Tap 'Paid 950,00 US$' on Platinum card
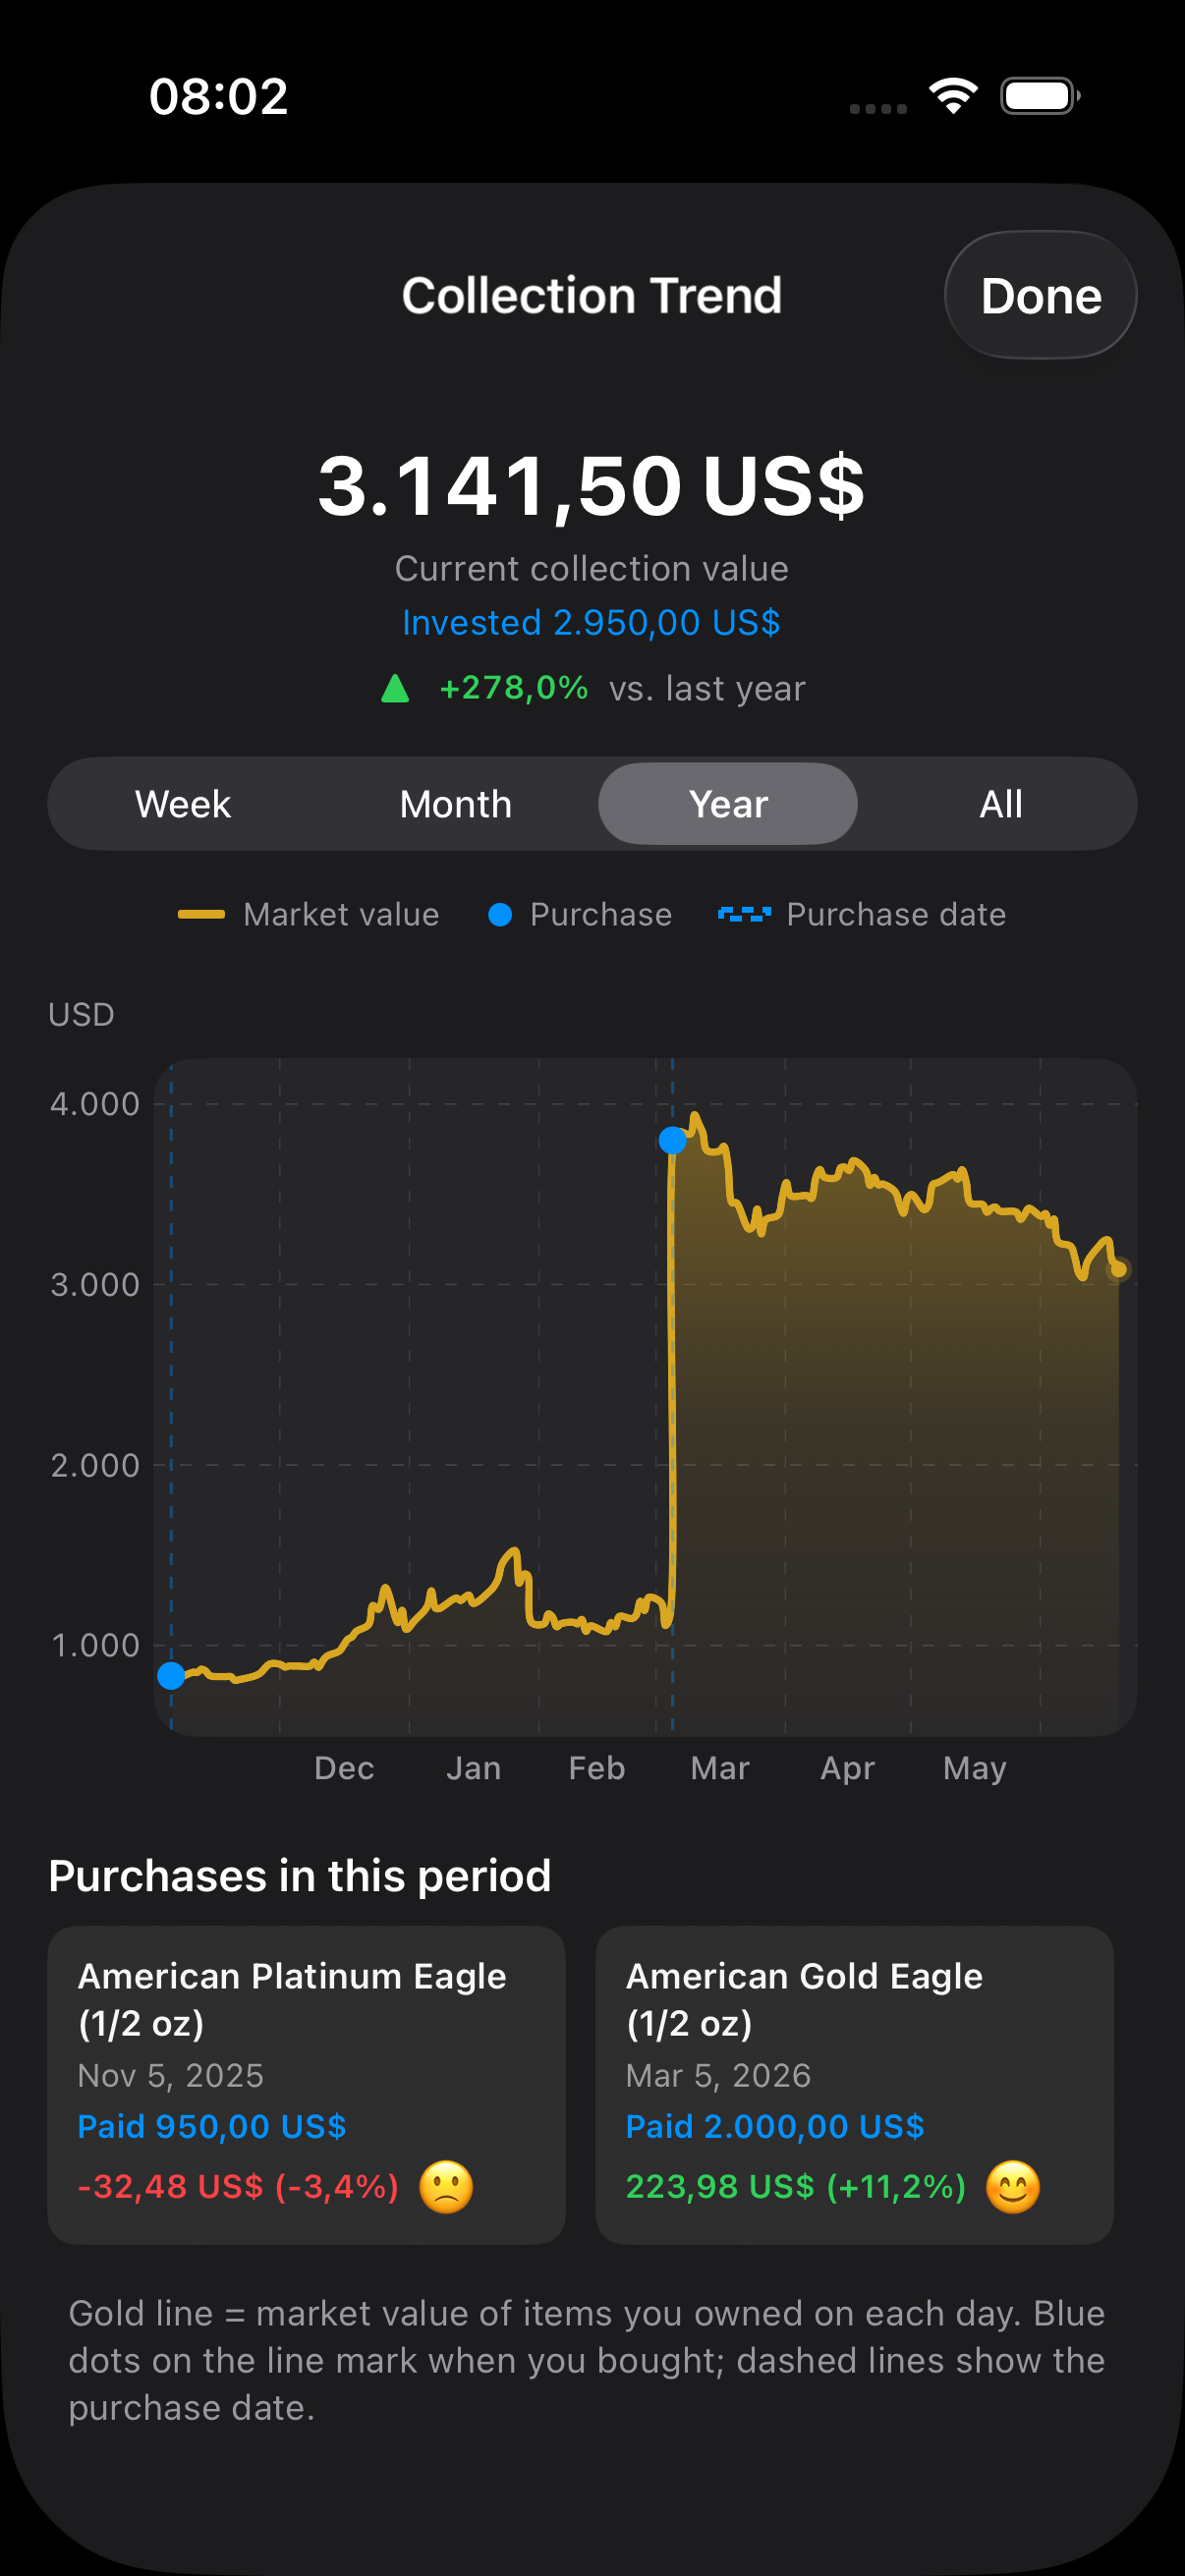The height and width of the screenshot is (2576, 1185). tap(212, 2126)
